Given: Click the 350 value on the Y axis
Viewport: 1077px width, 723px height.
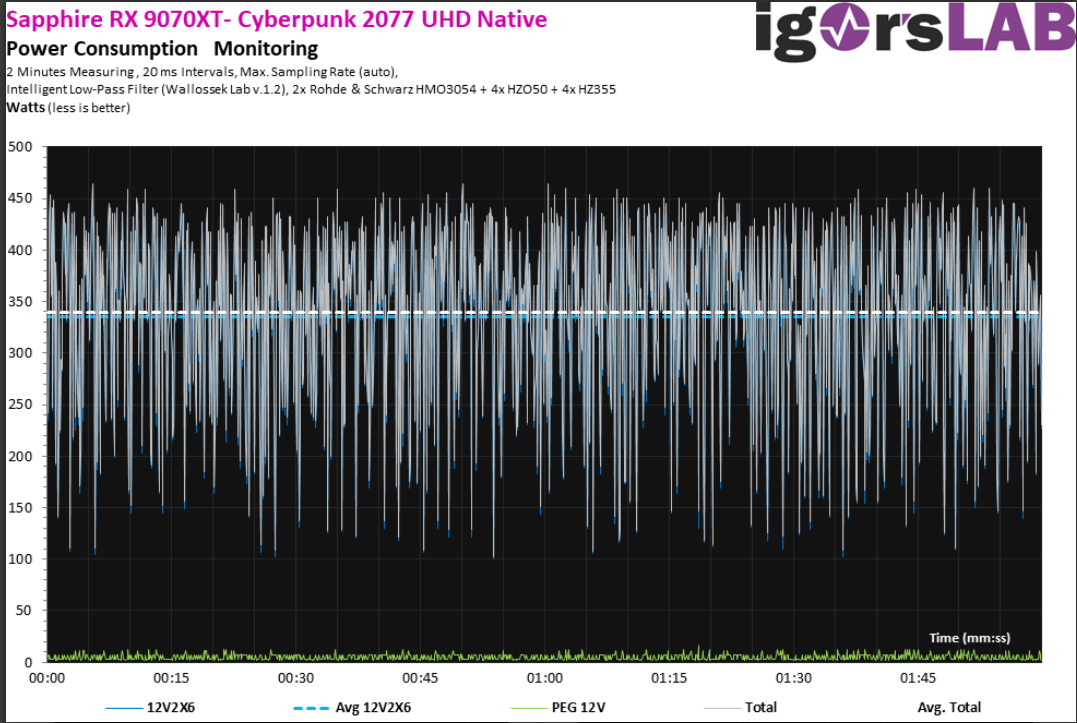Looking at the screenshot, I should pyautogui.click(x=20, y=301).
